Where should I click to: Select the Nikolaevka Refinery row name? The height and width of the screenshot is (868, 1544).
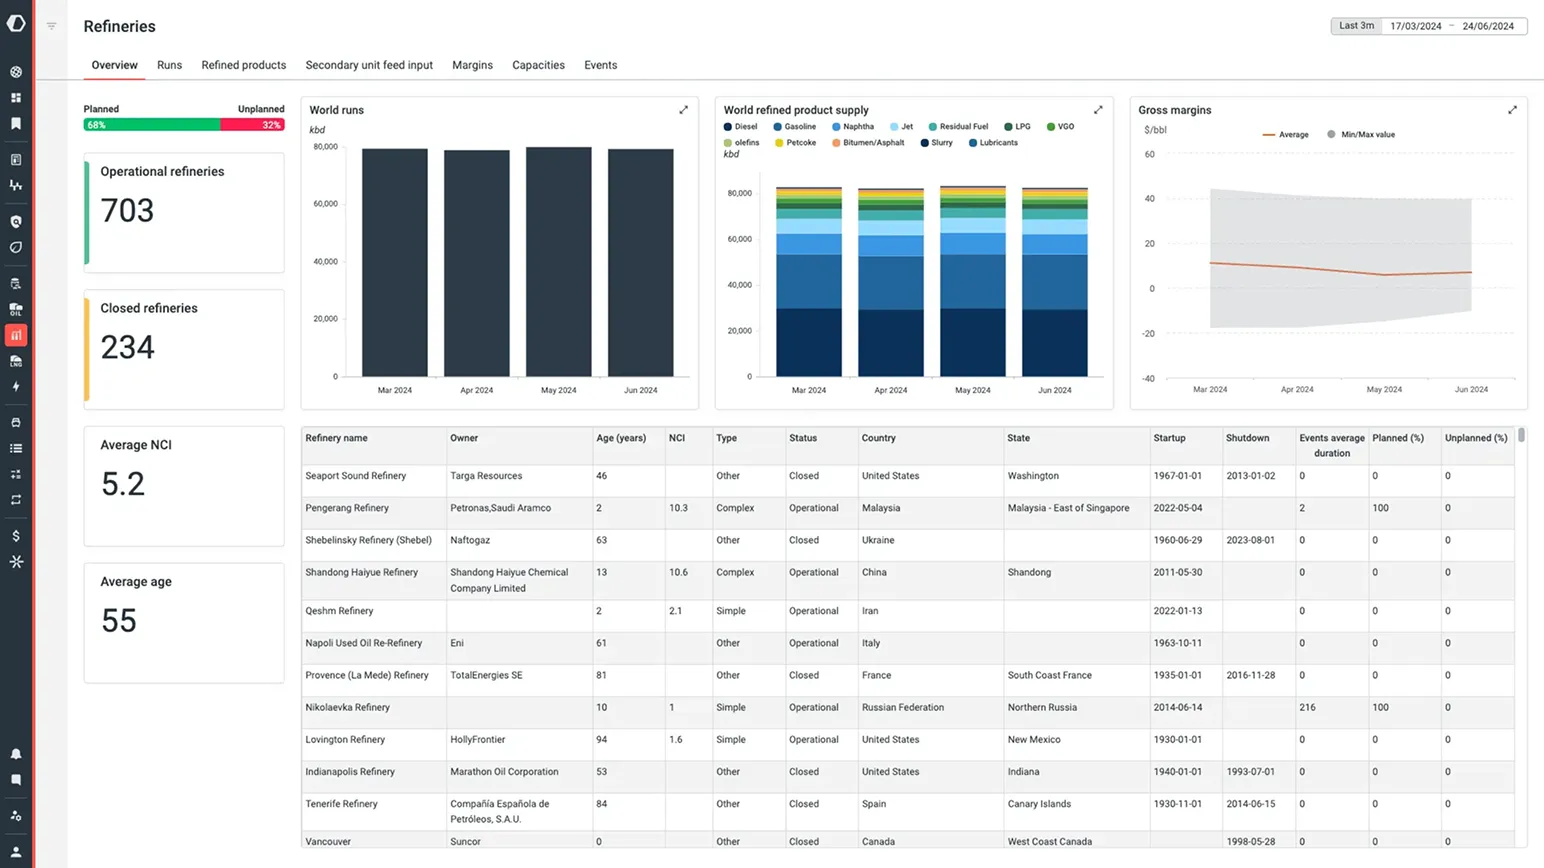tap(347, 707)
